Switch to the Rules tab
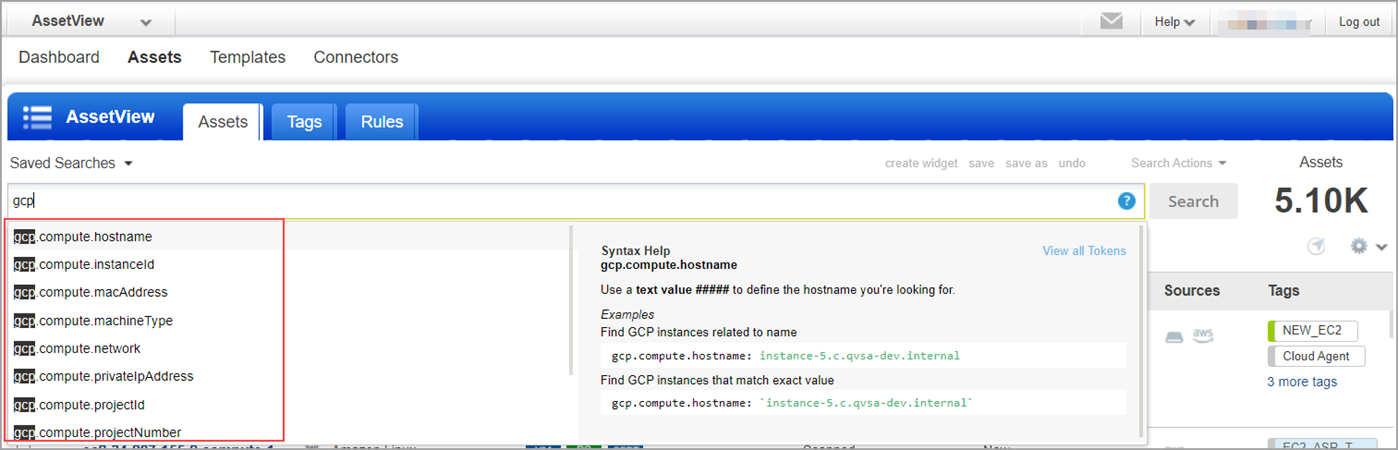 click(382, 122)
